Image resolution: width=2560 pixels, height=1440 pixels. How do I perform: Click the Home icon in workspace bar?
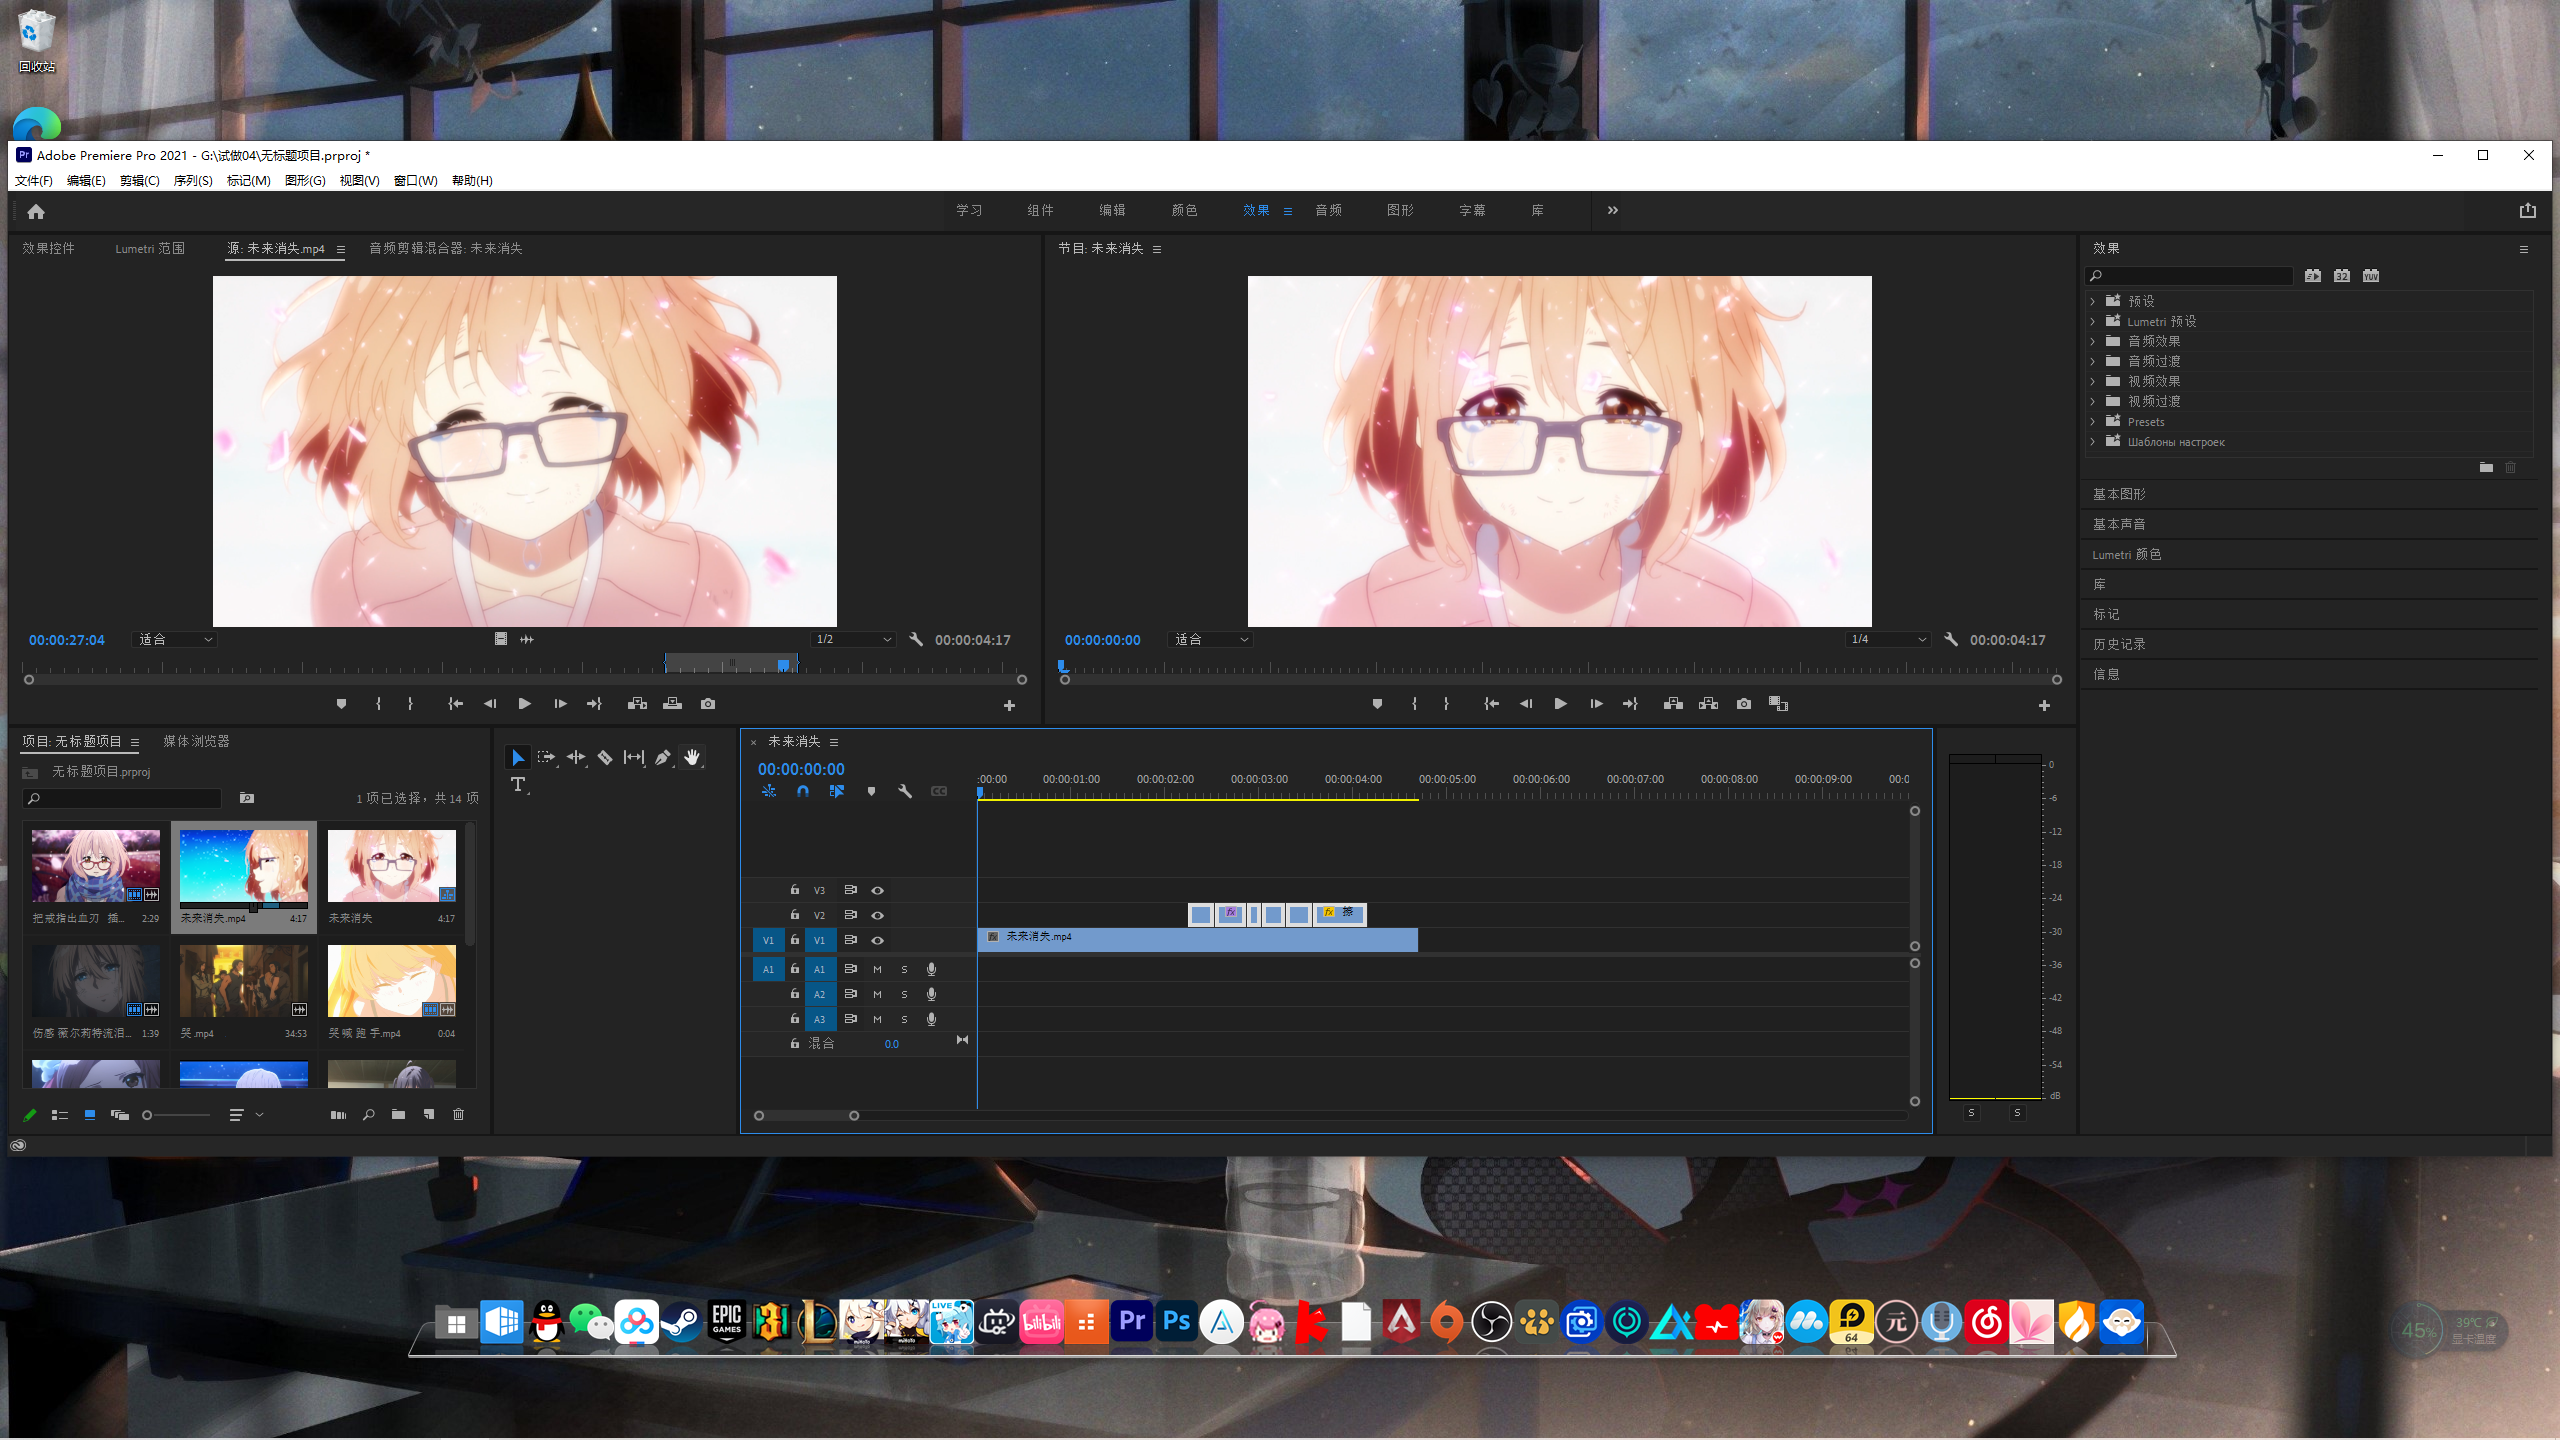pyautogui.click(x=36, y=211)
